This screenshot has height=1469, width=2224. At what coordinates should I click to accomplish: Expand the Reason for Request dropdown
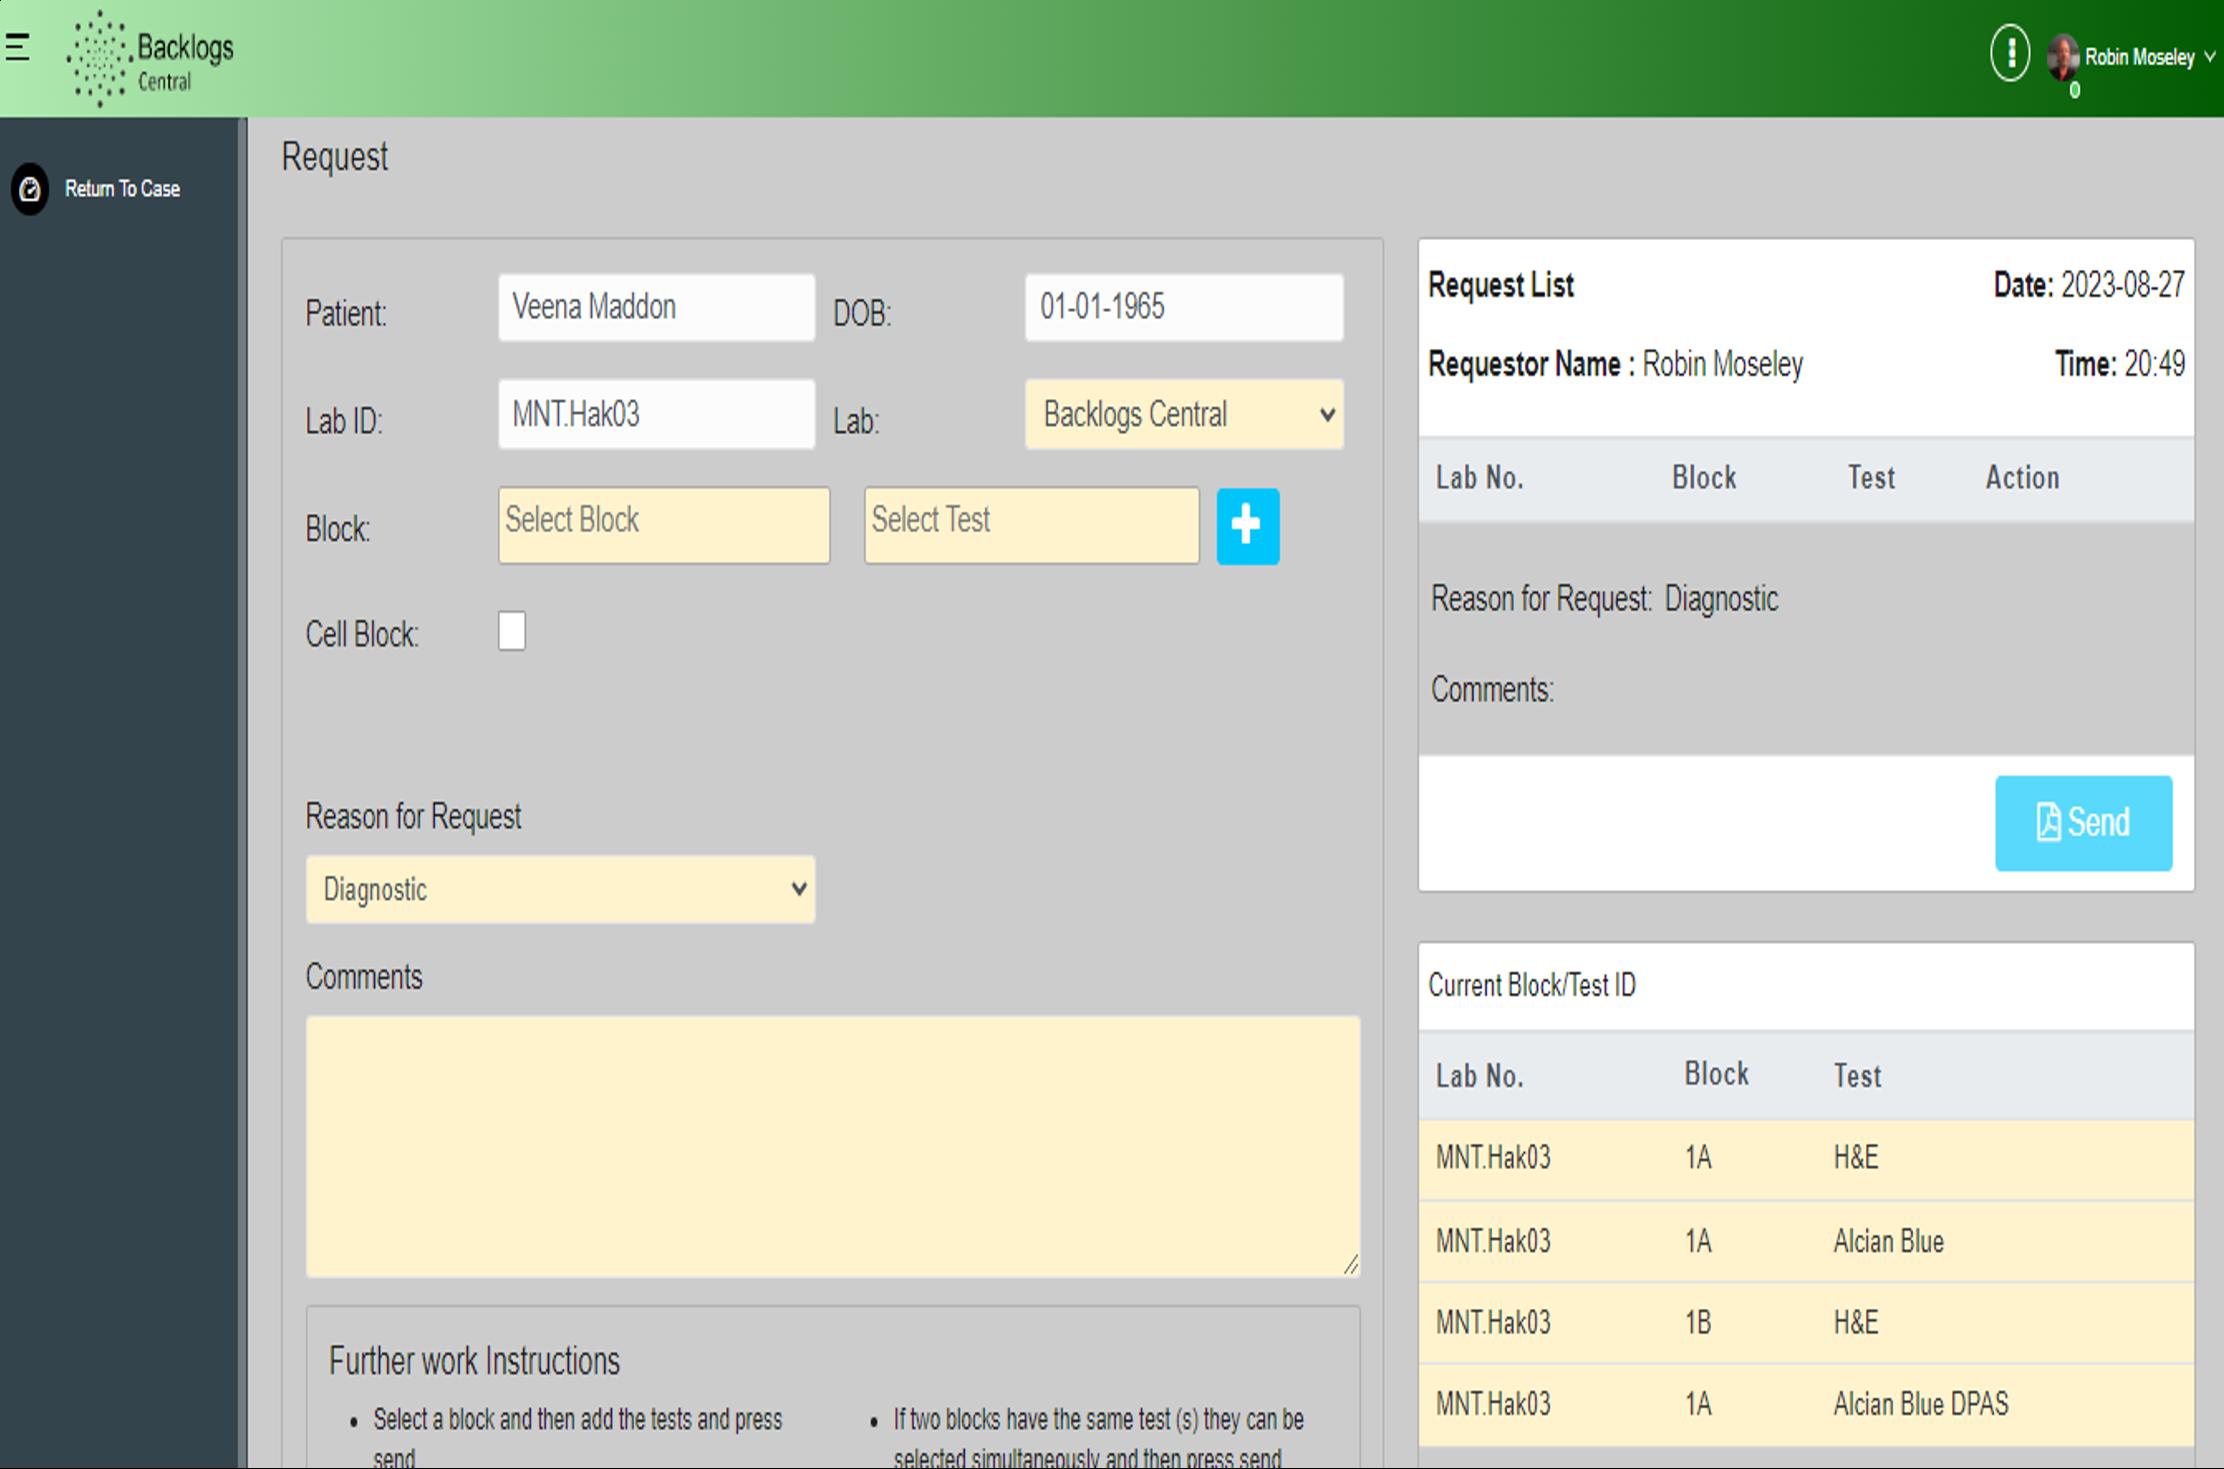(x=560, y=889)
